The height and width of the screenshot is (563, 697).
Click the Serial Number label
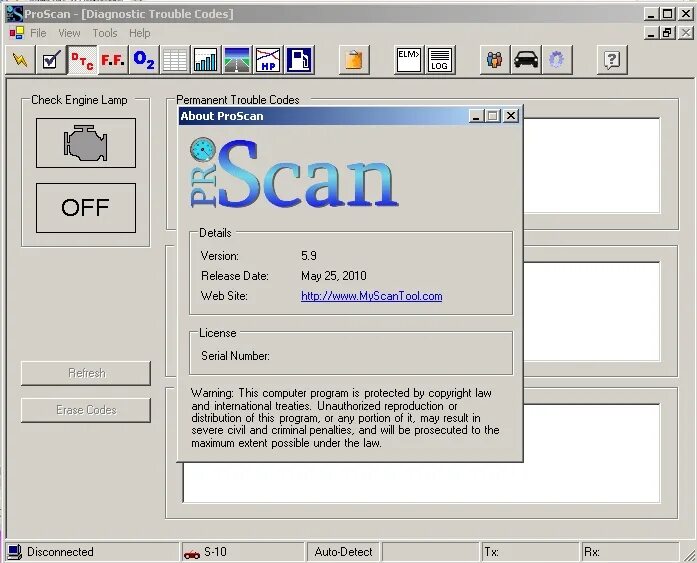coord(235,356)
